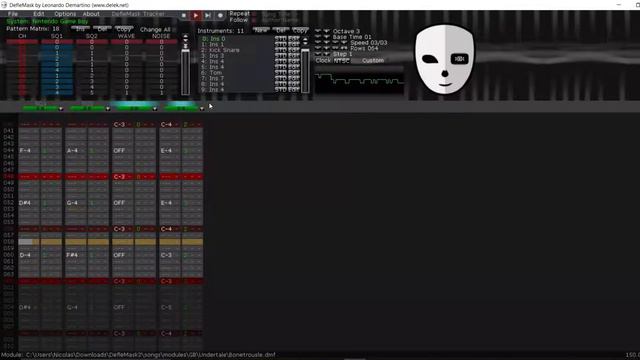Click first Rows arrow
Image resolution: width=640 pixels, height=360 pixels.
[x=318, y=48]
